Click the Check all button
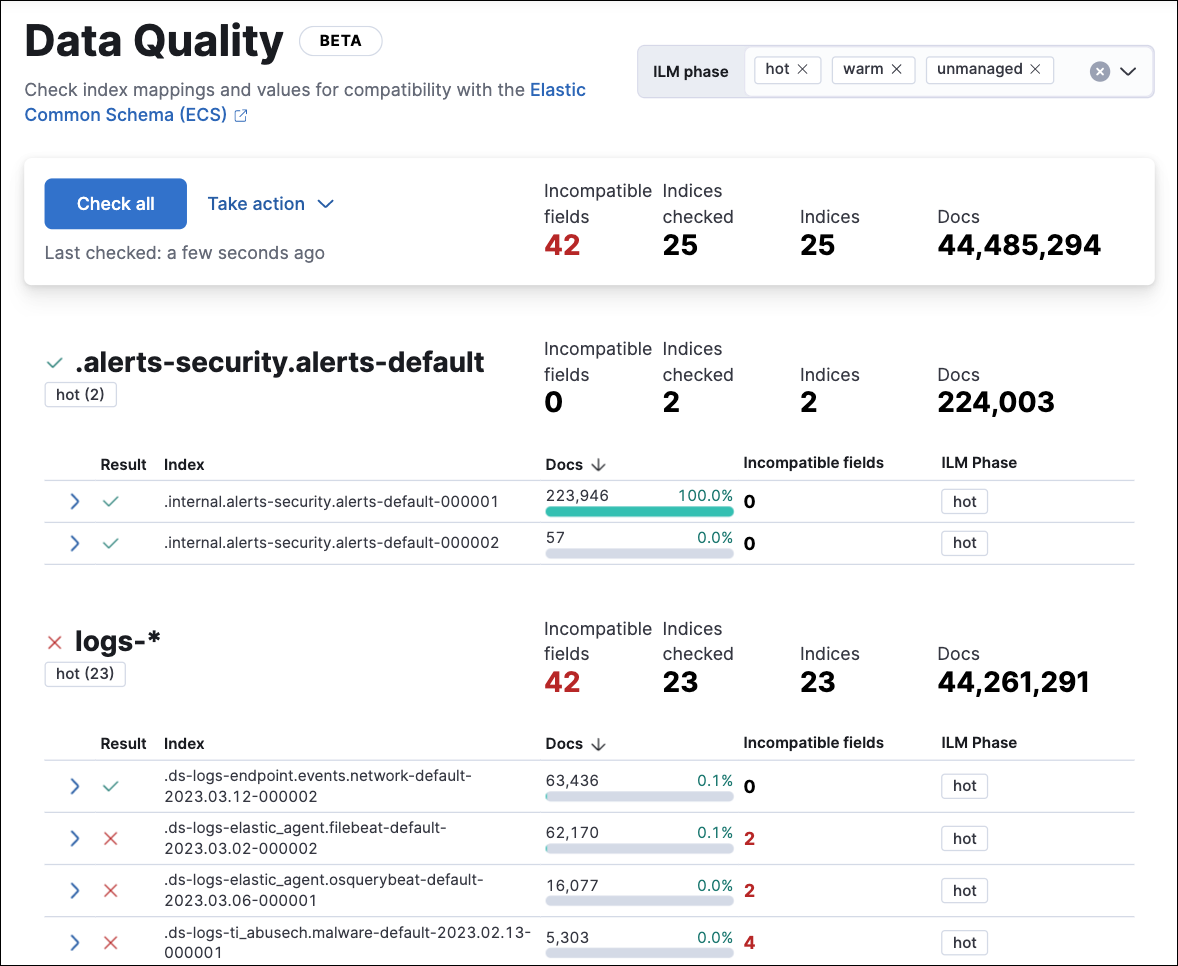The width and height of the screenshot is (1178, 966). (115, 203)
